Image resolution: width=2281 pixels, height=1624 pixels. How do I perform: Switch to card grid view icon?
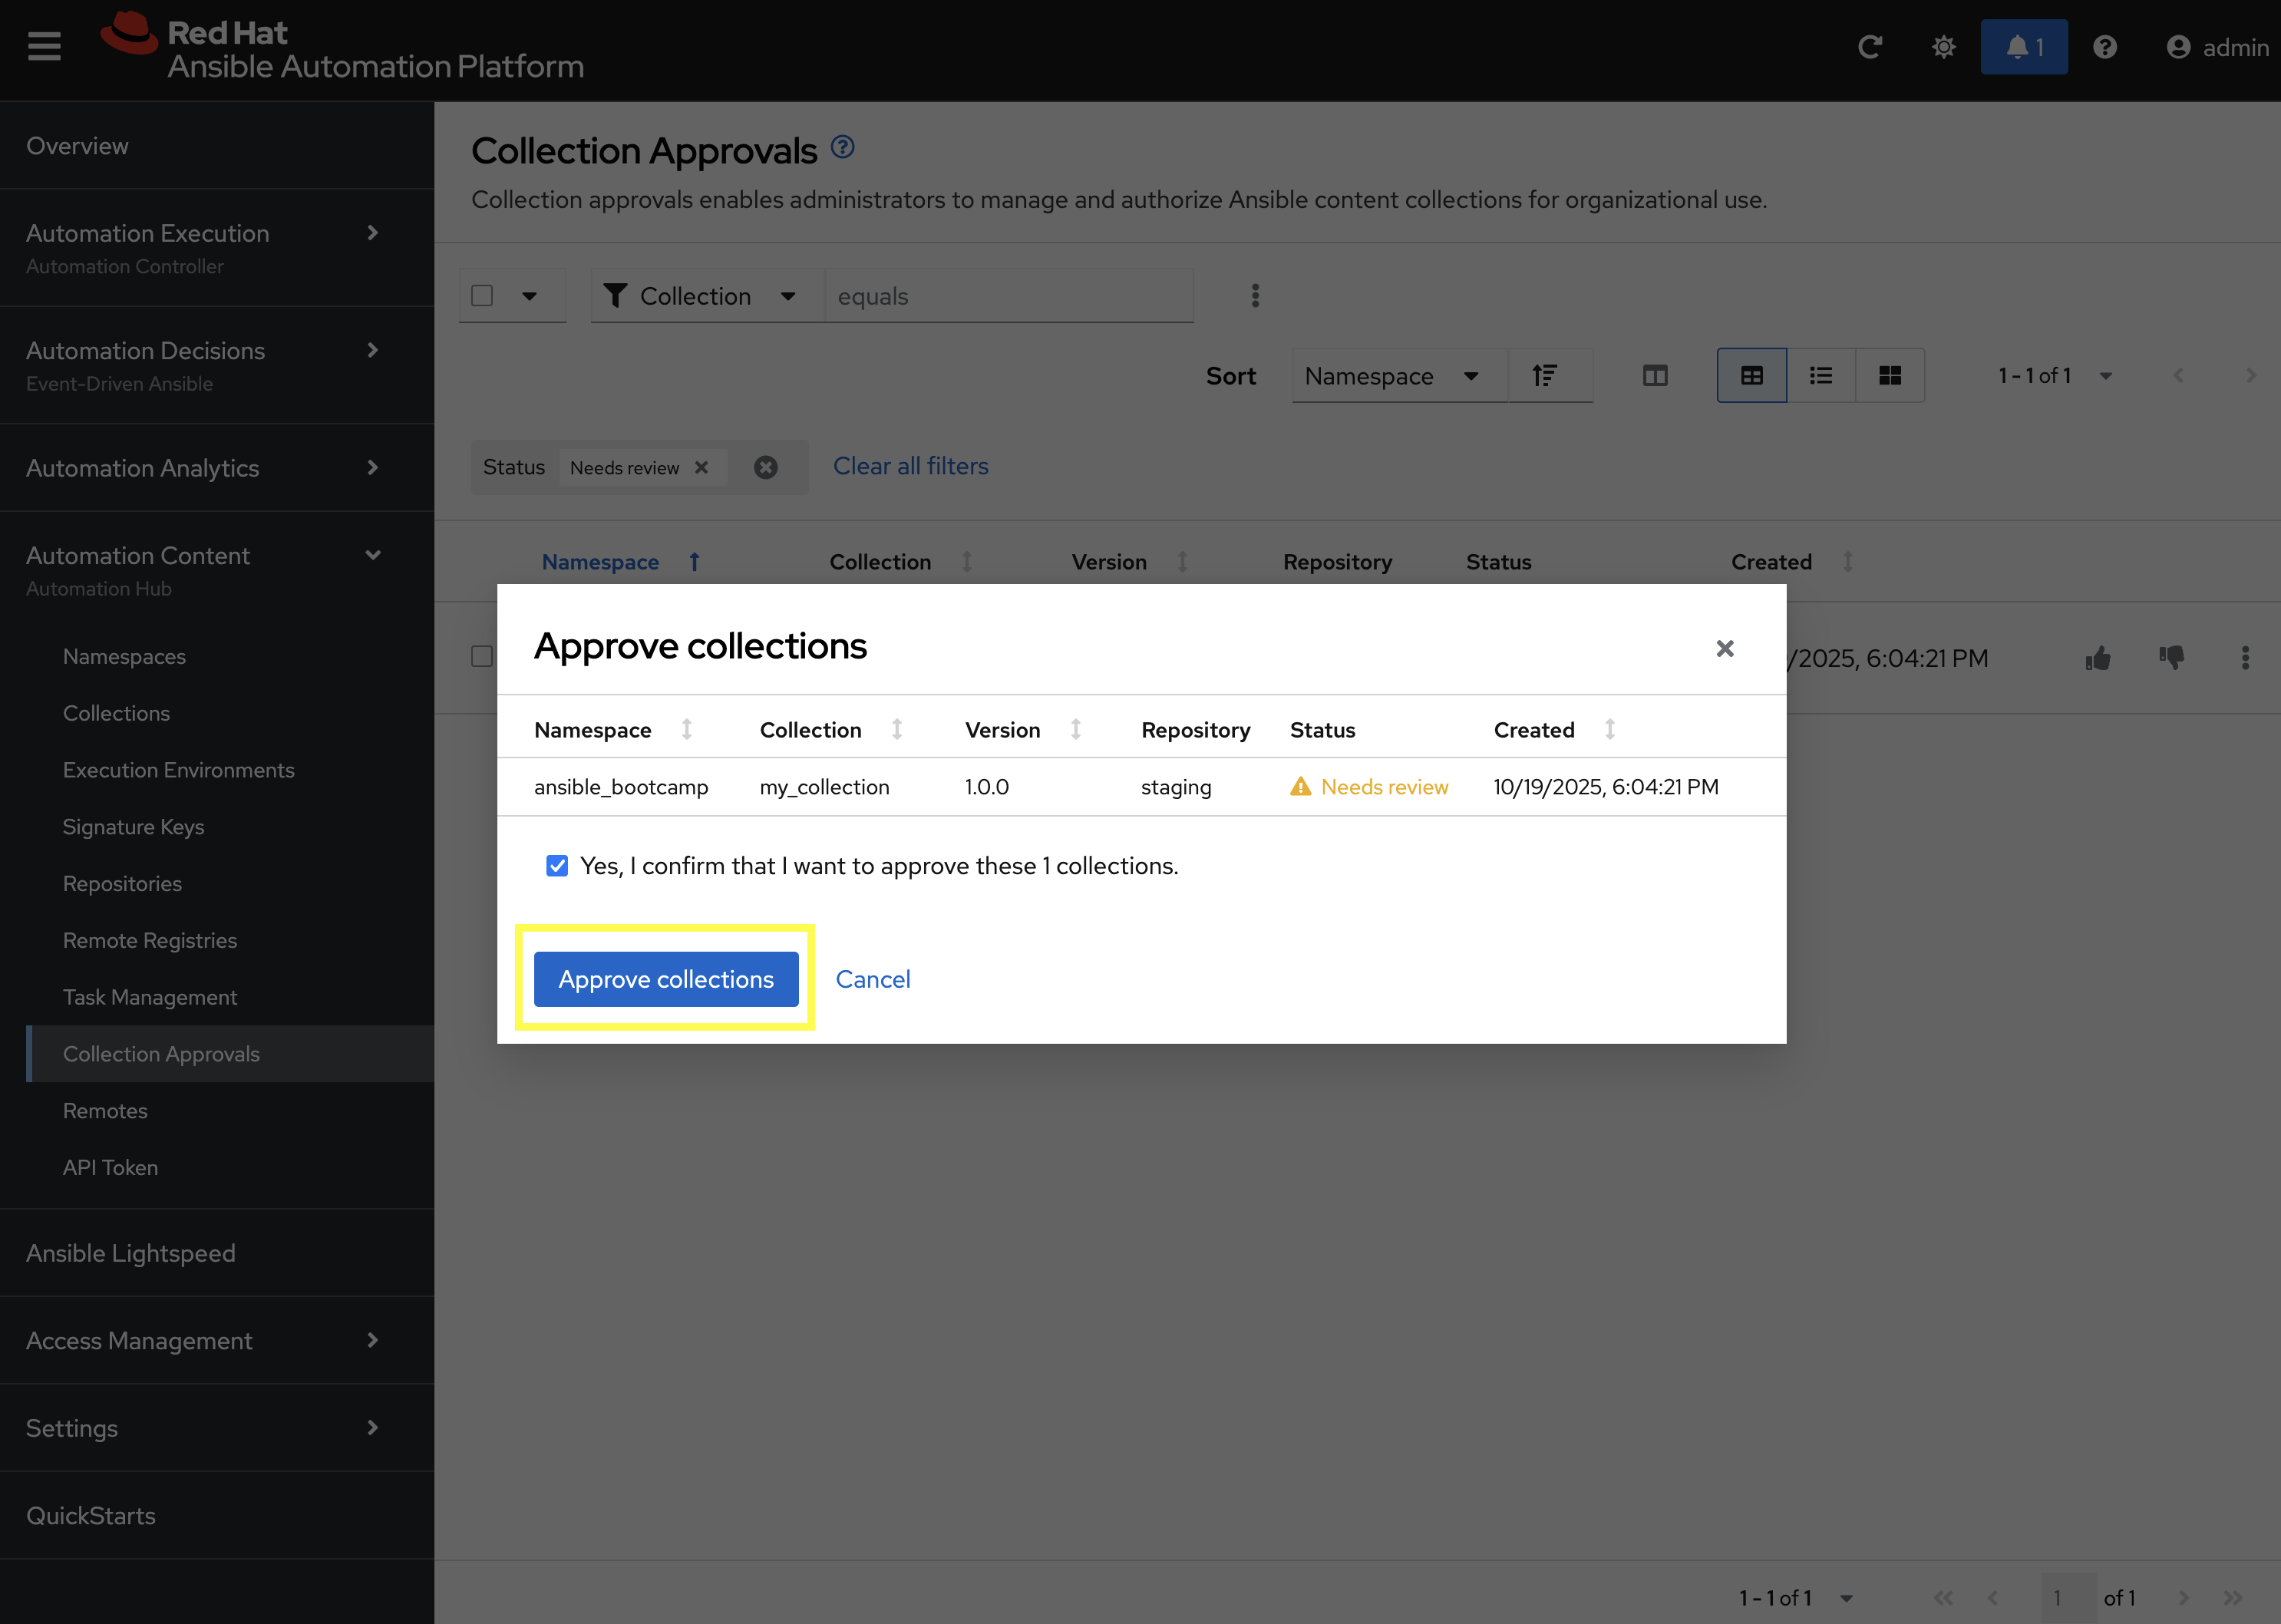[1889, 376]
